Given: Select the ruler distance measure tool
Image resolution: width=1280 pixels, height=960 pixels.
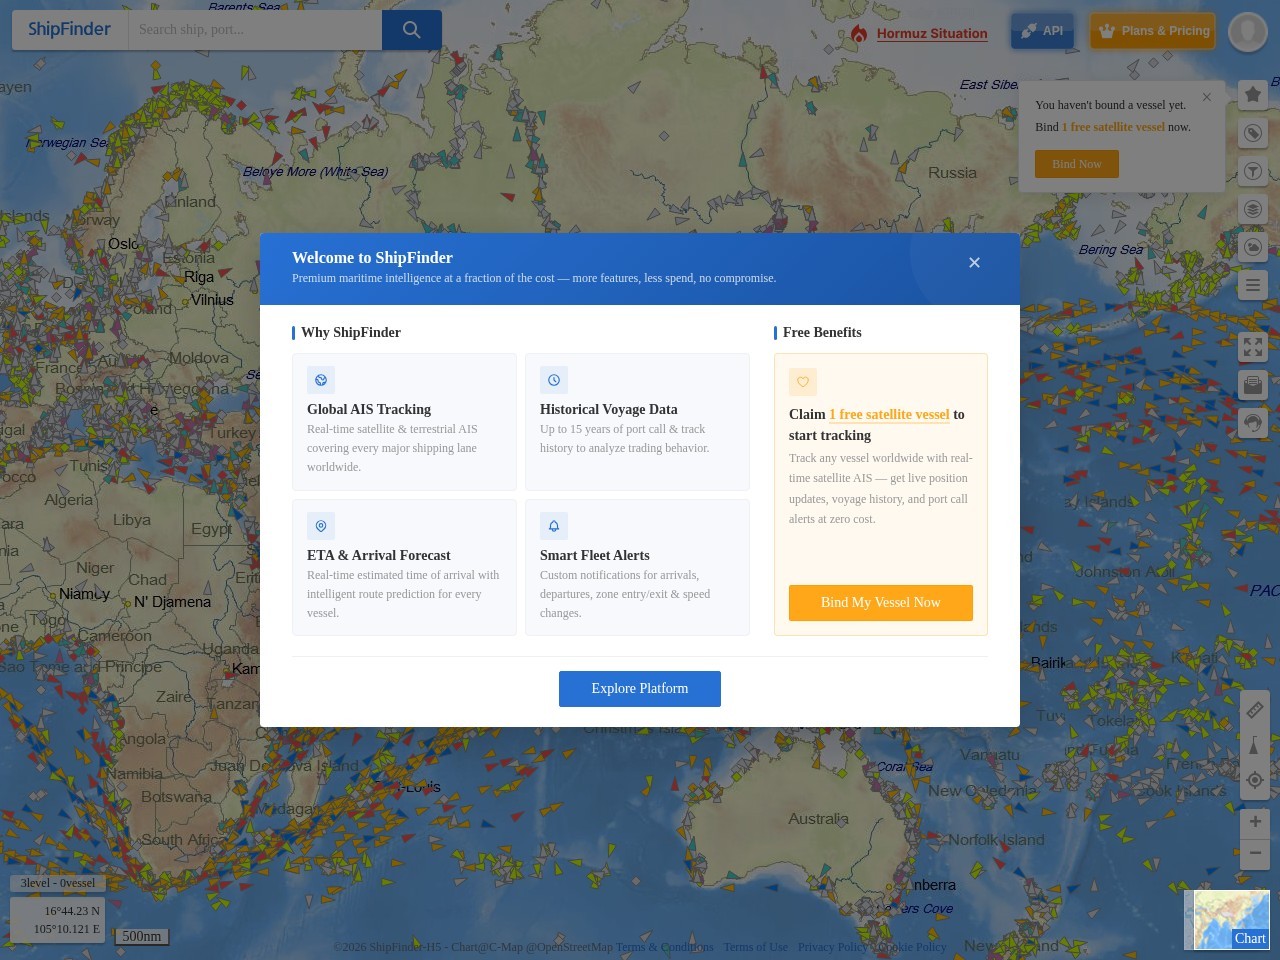Looking at the screenshot, I should pos(1255,710).
